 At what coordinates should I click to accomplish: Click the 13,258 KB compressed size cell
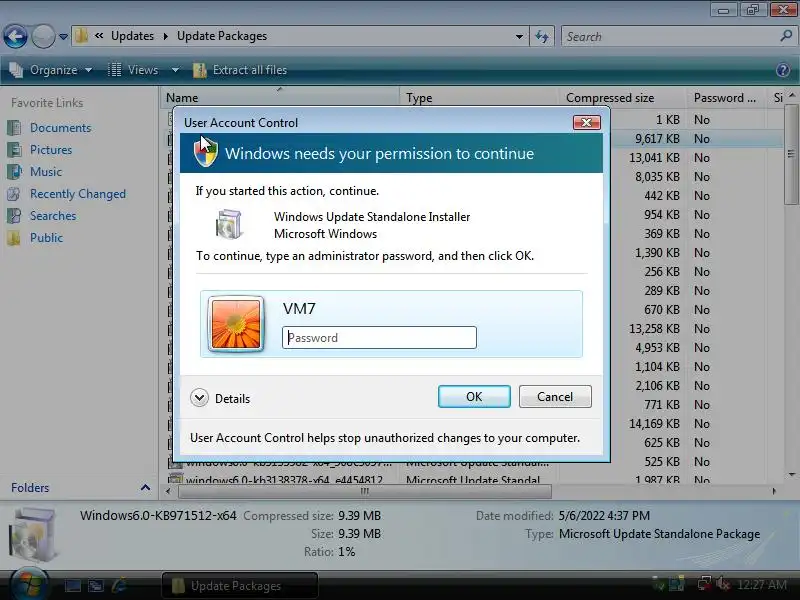pyautogui.click(x=654, y=329)
